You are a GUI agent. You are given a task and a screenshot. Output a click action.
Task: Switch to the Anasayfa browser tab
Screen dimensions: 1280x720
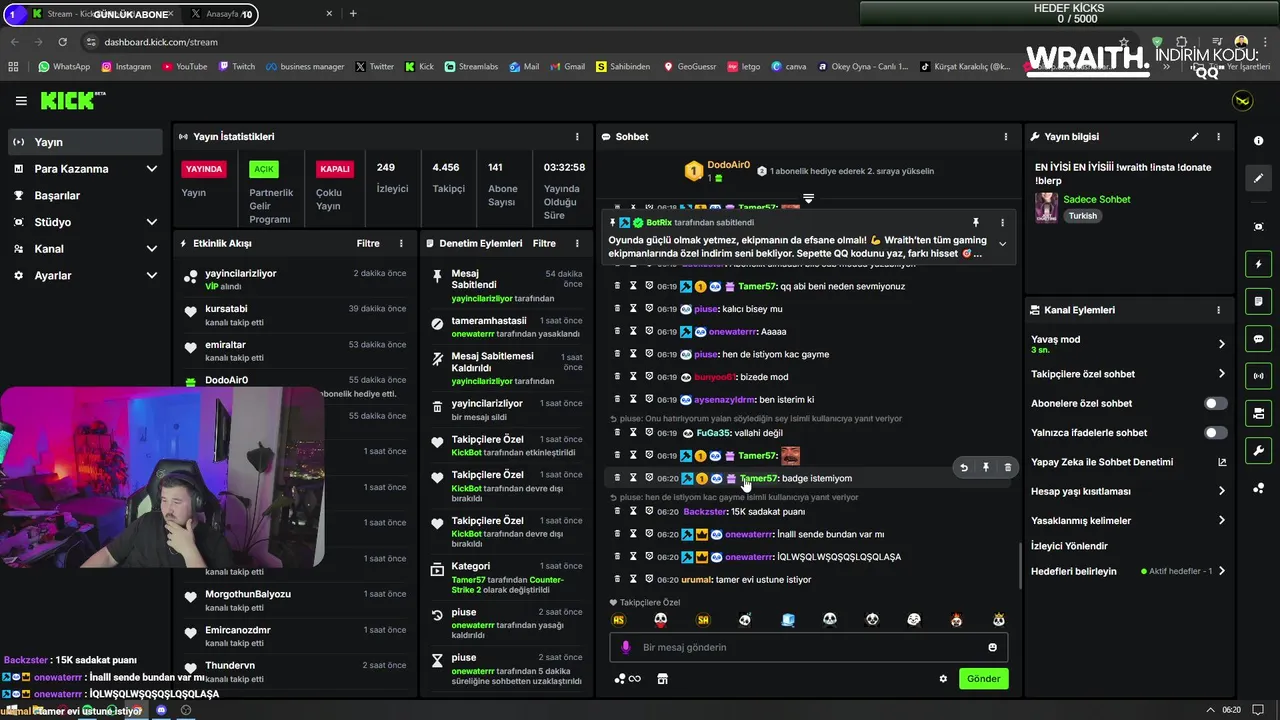(x=220, y=14)
